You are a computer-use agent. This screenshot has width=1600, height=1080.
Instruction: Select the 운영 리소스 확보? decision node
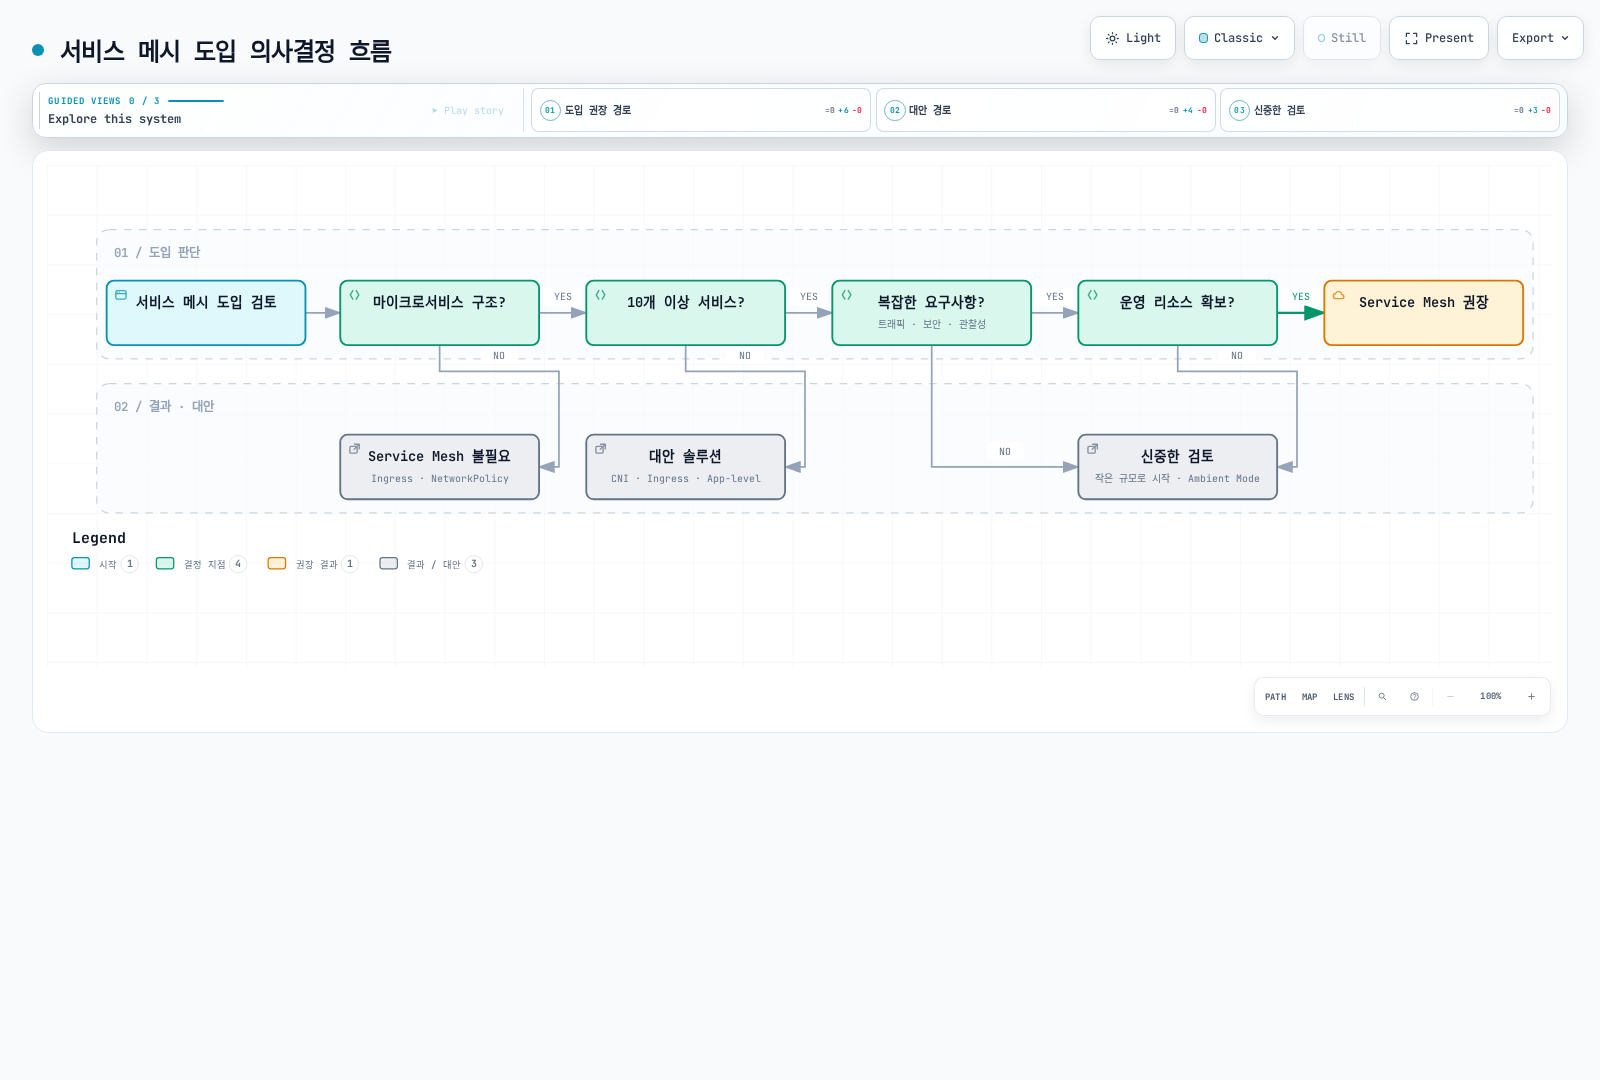point(1178,313)
